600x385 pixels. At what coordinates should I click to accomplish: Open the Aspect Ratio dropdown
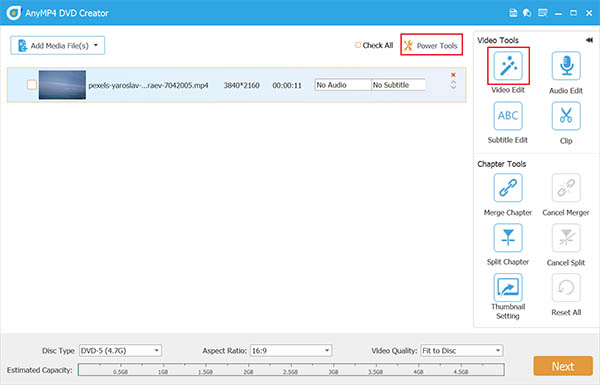[x=291, y=351]
